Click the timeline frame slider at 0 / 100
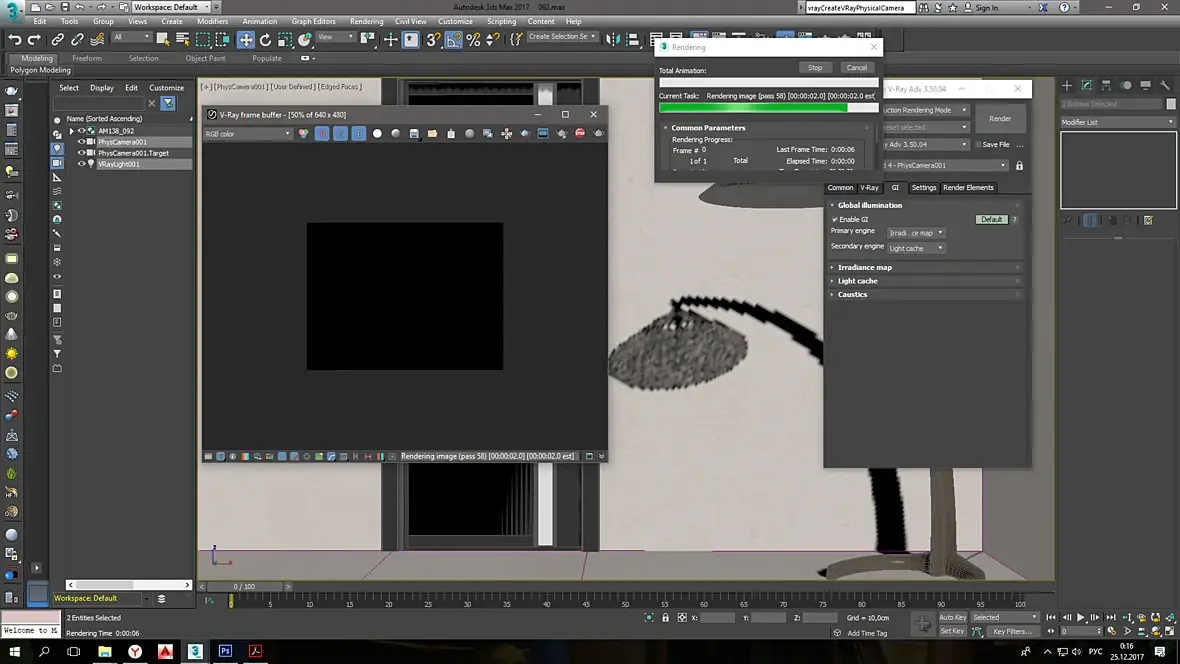The width and height of the screenshot is (1180, 664). pos(244,587)
